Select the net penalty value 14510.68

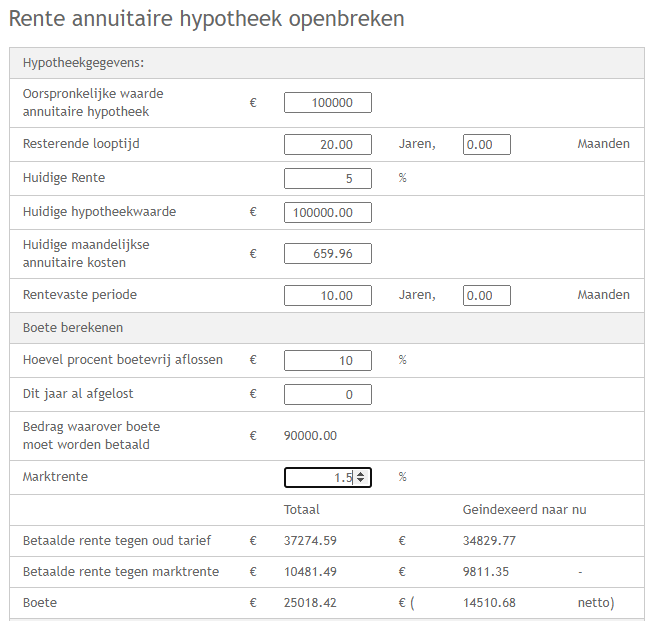[x=489, y=603]
